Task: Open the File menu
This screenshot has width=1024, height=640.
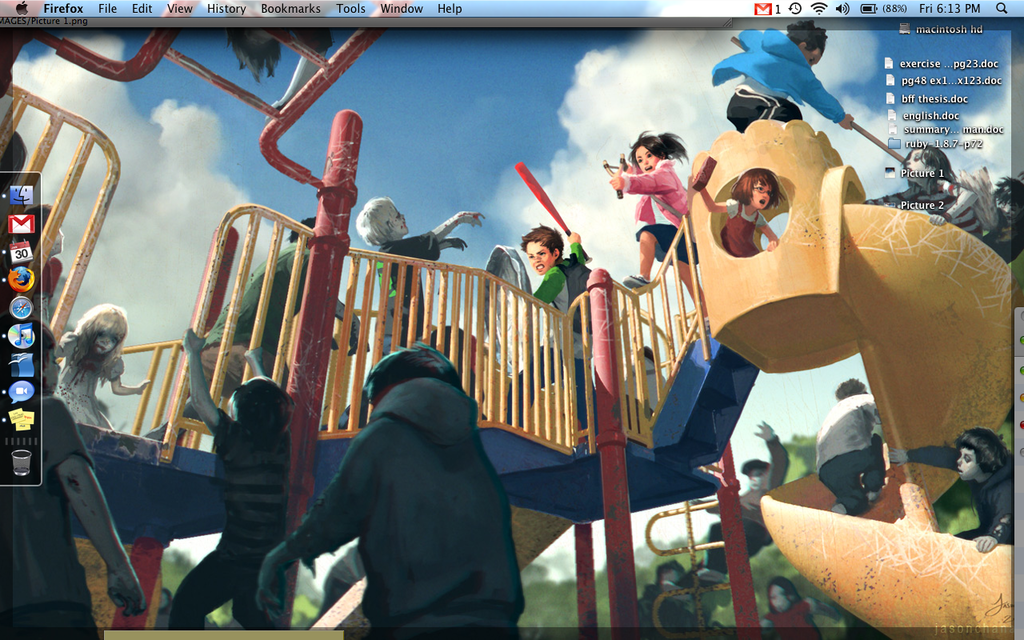Action: pos(107,8)
